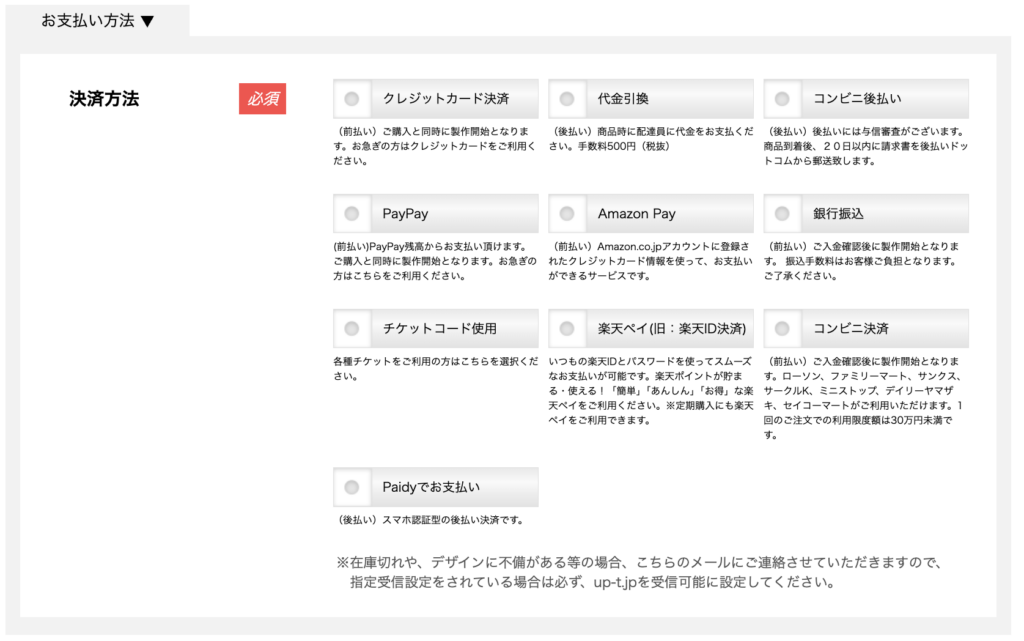Select Amazon Pay radio option
The image size is (1024, 641).
click(x=567, y=214)
